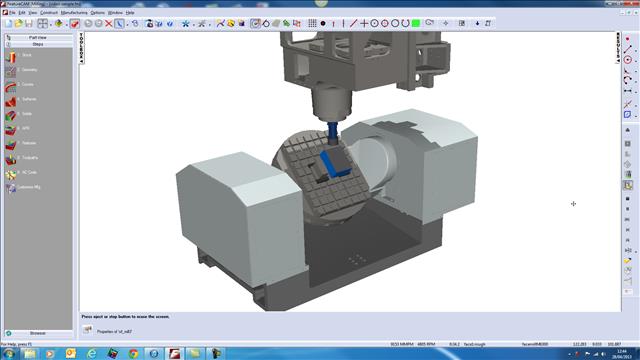
Task: Expand the select tool dropdown arrow
Action: click(x=127, y=24)
